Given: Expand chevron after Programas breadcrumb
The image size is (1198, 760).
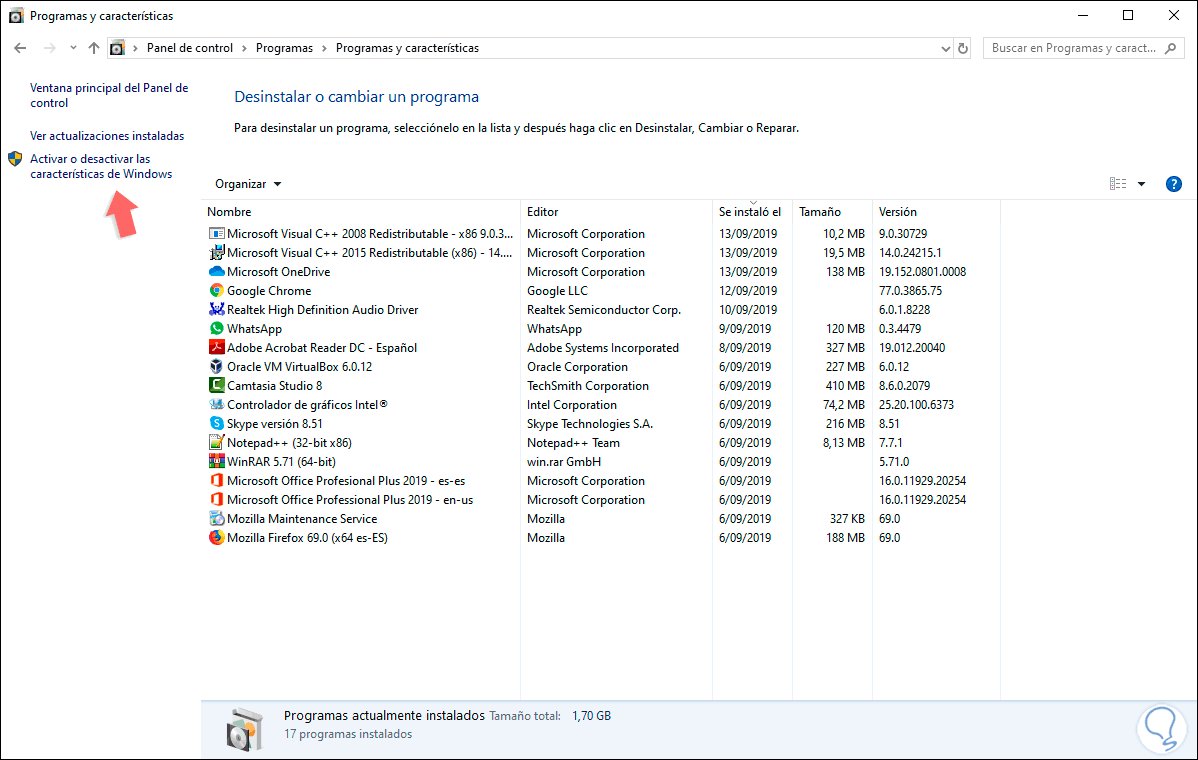Looking at the screenshot, I should (324, 48).
